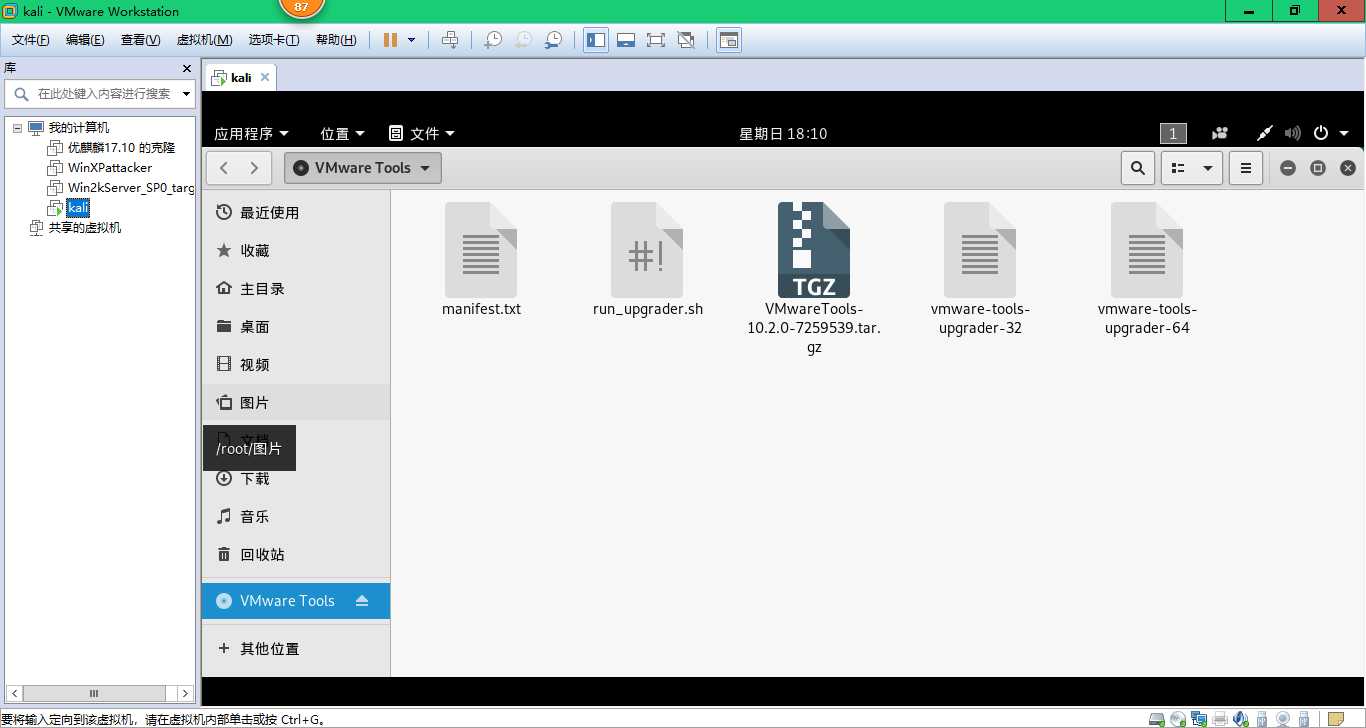This screenshot has height=728, width=1366.
Task: Go to 主目录 home in sidebar
Action: coord(296,289)
